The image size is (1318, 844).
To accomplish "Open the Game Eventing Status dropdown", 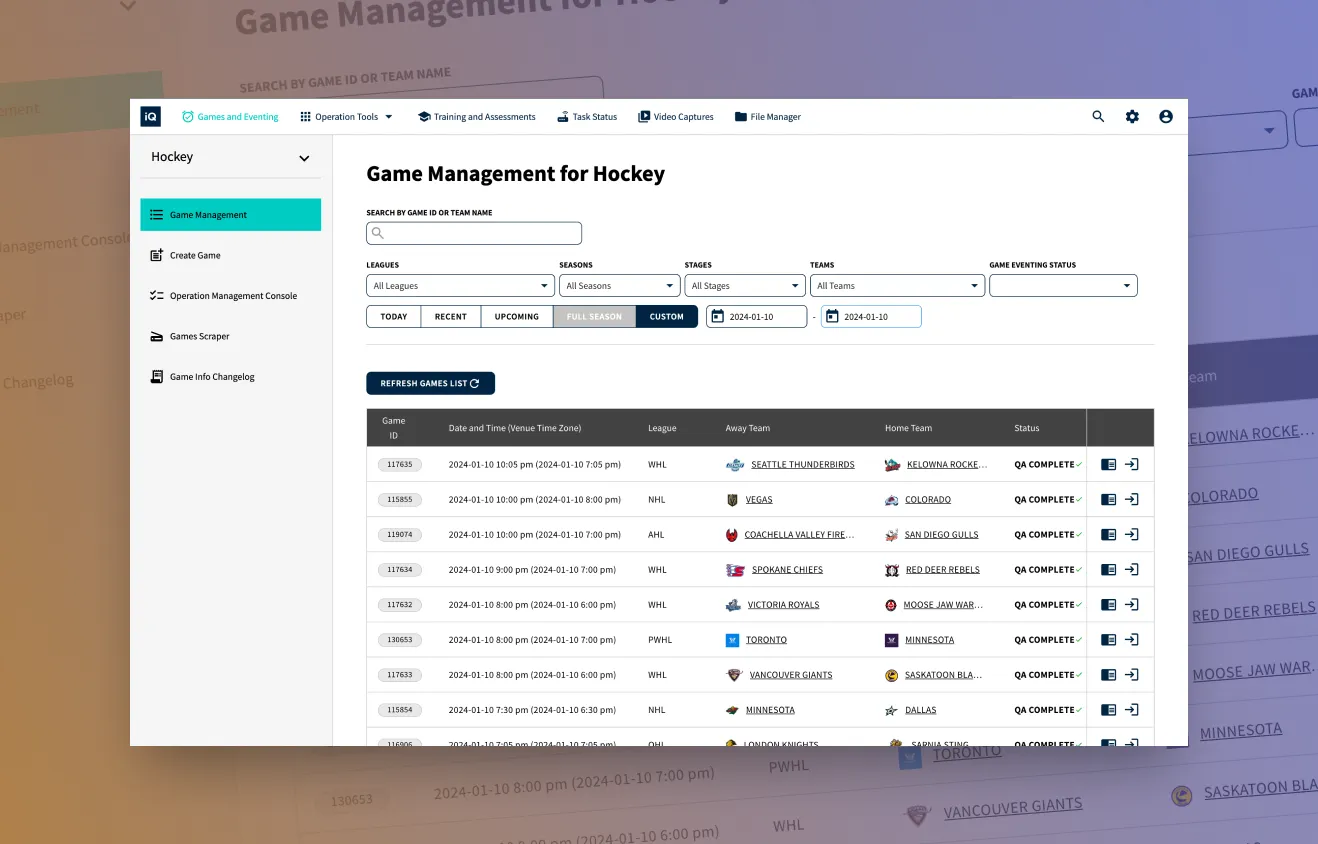I will tap(1063, 286).
